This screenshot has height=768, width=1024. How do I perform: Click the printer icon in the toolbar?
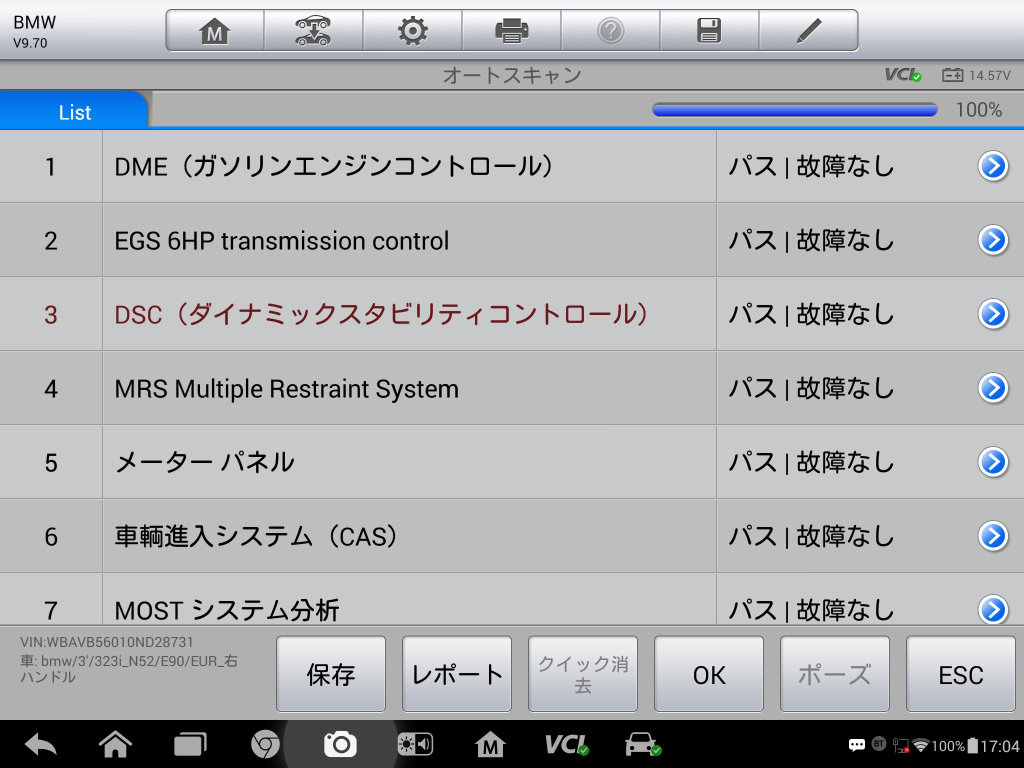(x=511, y=31)
